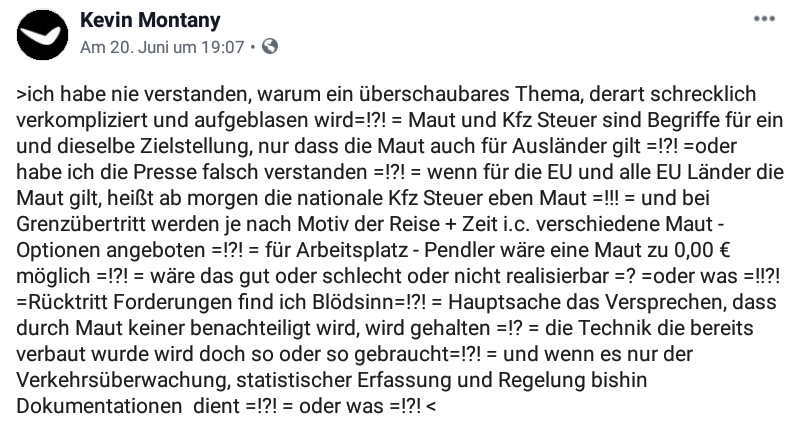Click the globe public audience icon
Viewport: 792px width, 439px height.
pyautogui.click(x=270, y=46)
